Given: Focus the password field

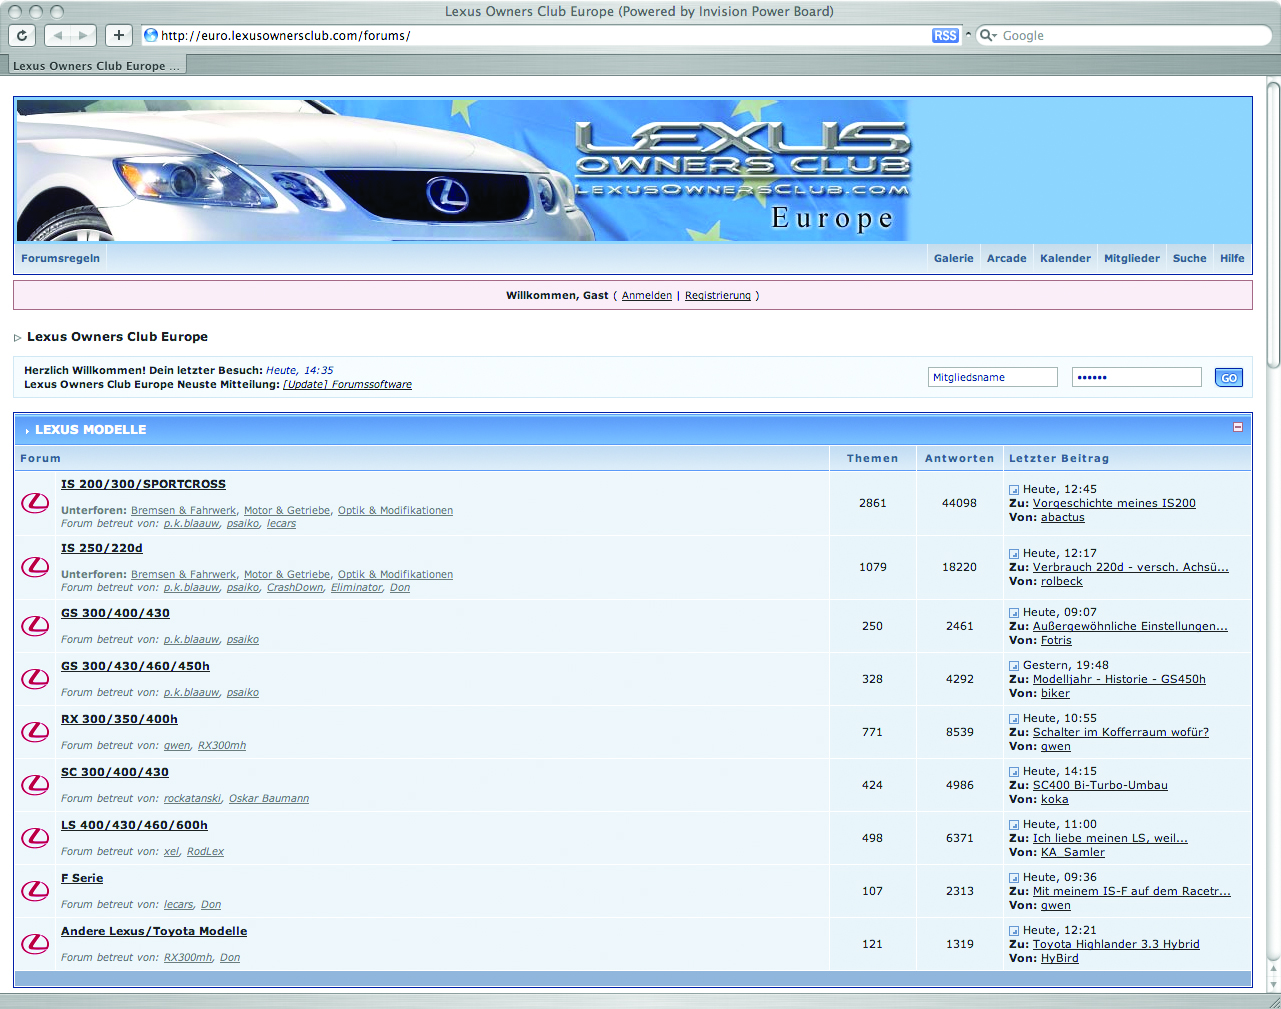Looking at the screenshot, I should tap(1137, 377).
